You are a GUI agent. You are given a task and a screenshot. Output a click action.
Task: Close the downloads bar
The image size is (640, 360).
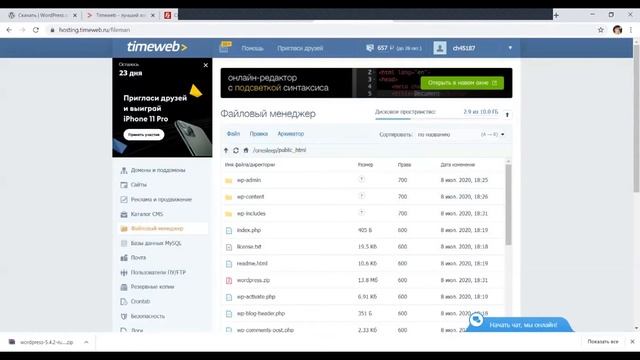click(x=632, y=342)
